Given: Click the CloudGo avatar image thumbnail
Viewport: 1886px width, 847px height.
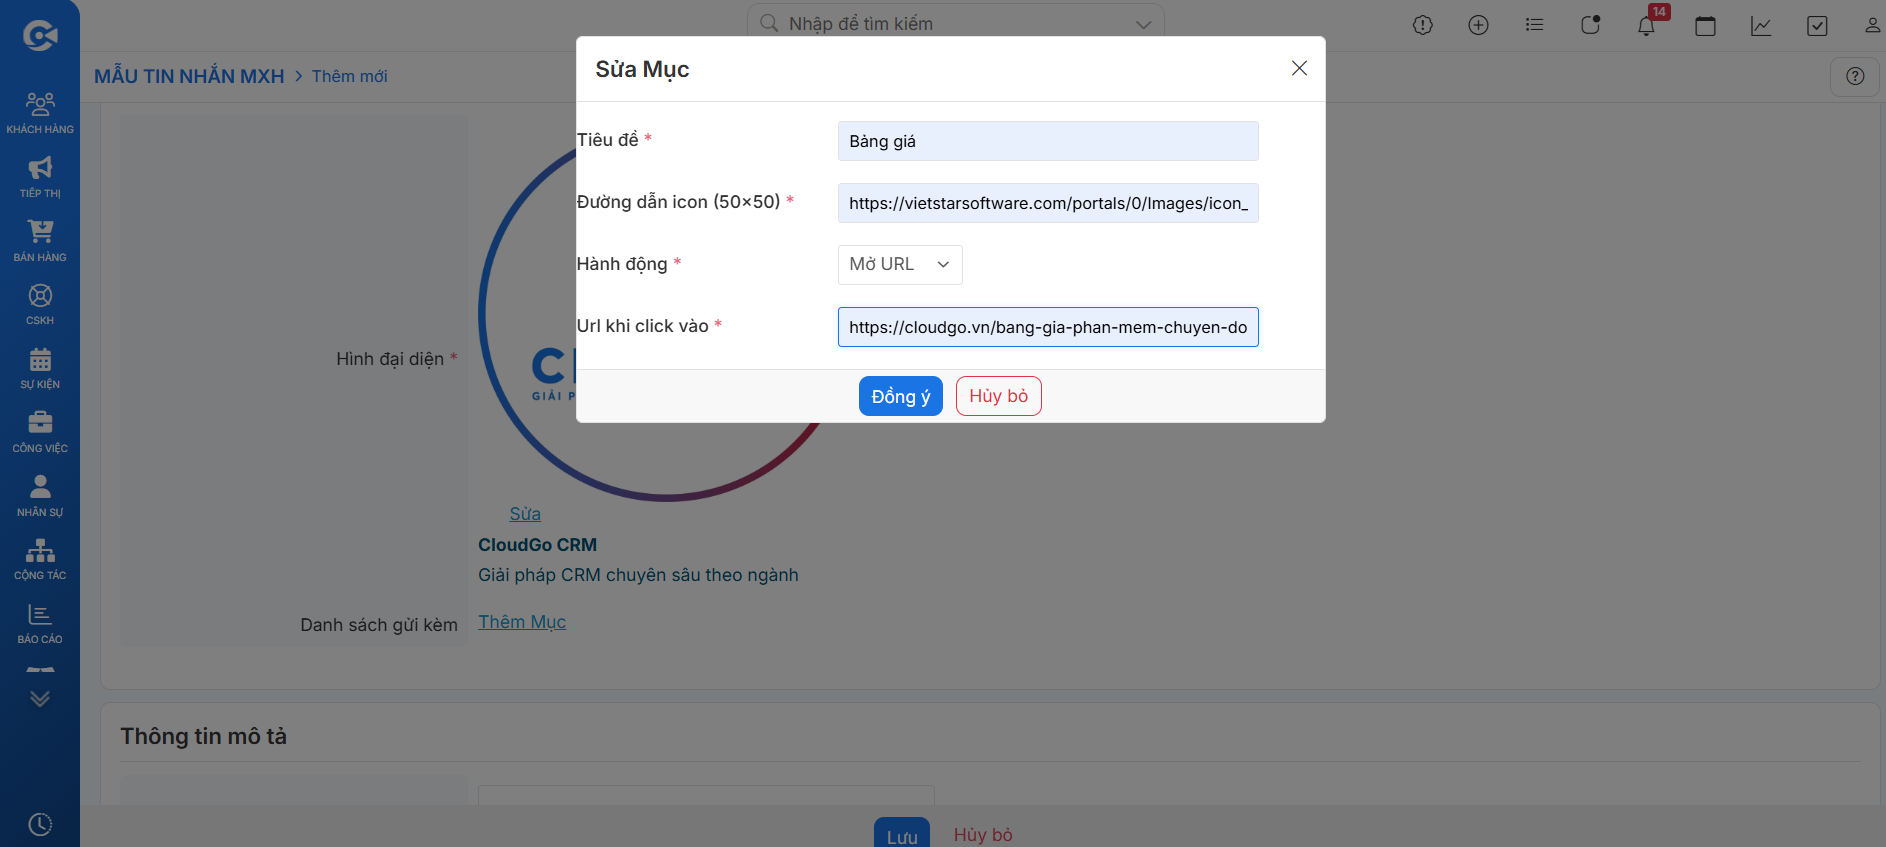Looking at the screenshot, I should 667,315.
